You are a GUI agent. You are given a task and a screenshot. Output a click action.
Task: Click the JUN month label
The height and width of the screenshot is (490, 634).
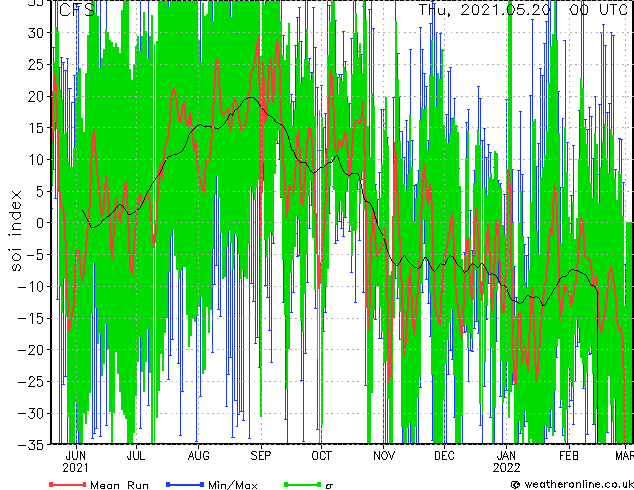pyautogui.click(x=76, y=456)
